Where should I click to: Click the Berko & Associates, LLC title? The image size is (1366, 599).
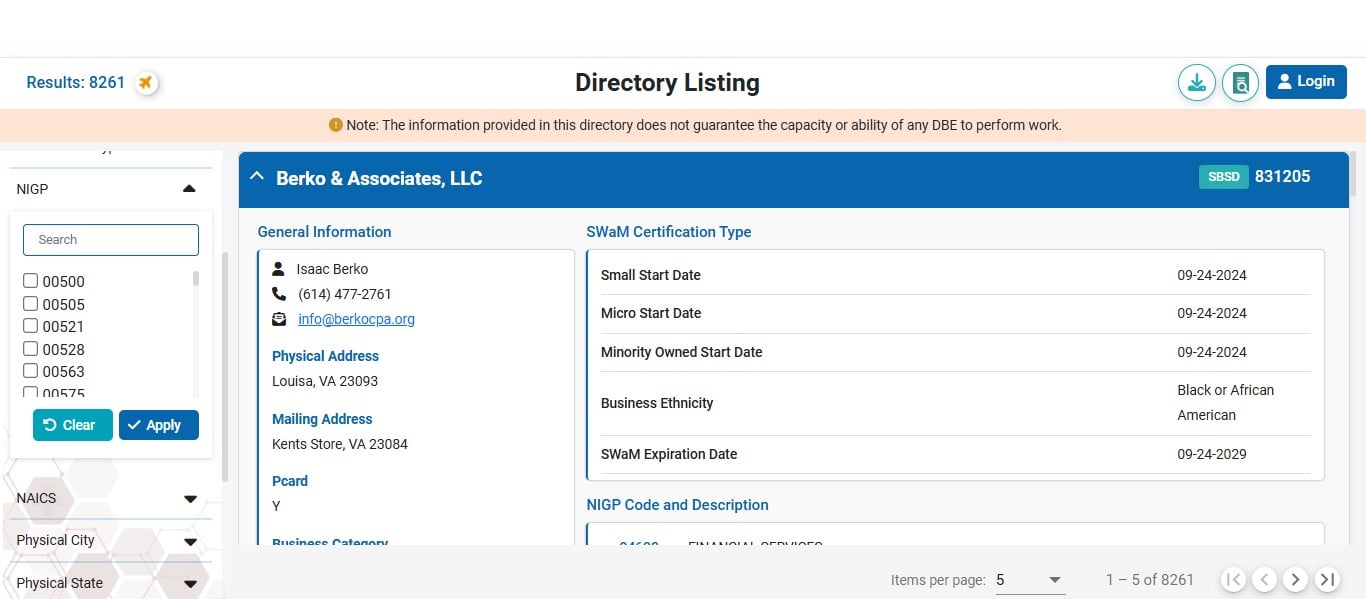click(x=379, y=178)
